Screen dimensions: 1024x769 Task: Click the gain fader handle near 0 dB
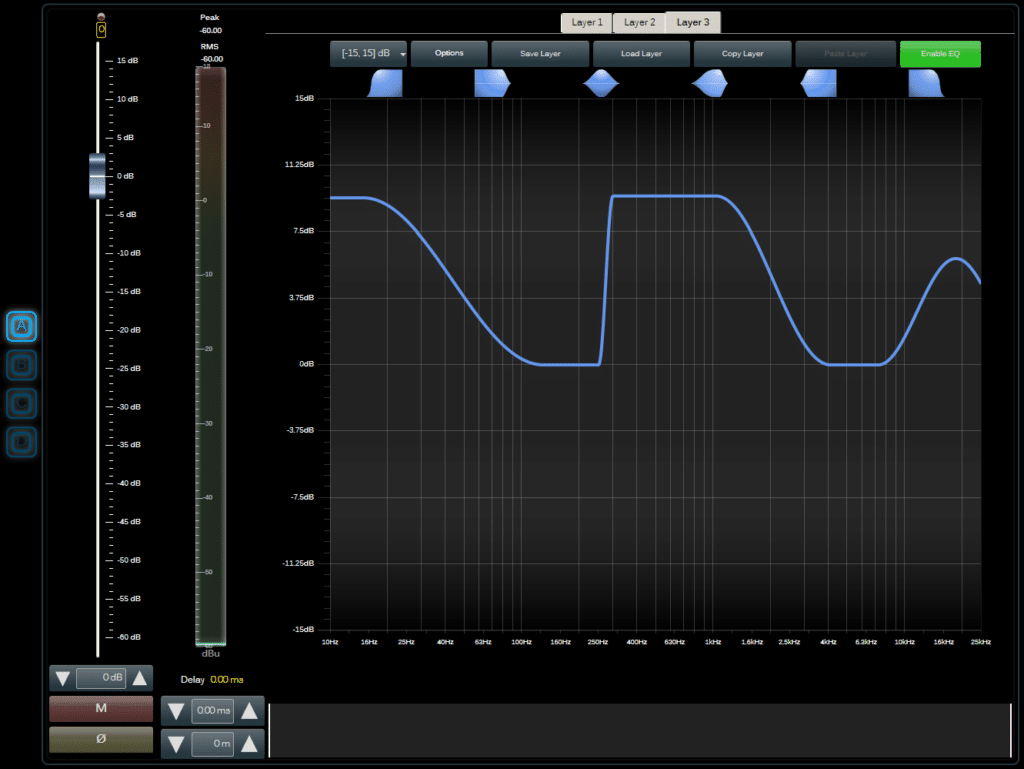point(97,176)
